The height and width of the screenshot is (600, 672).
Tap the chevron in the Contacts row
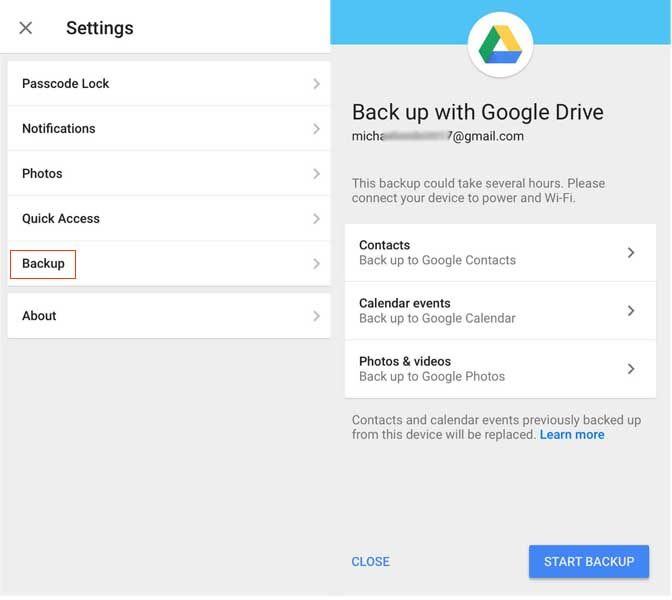(631, 253)
